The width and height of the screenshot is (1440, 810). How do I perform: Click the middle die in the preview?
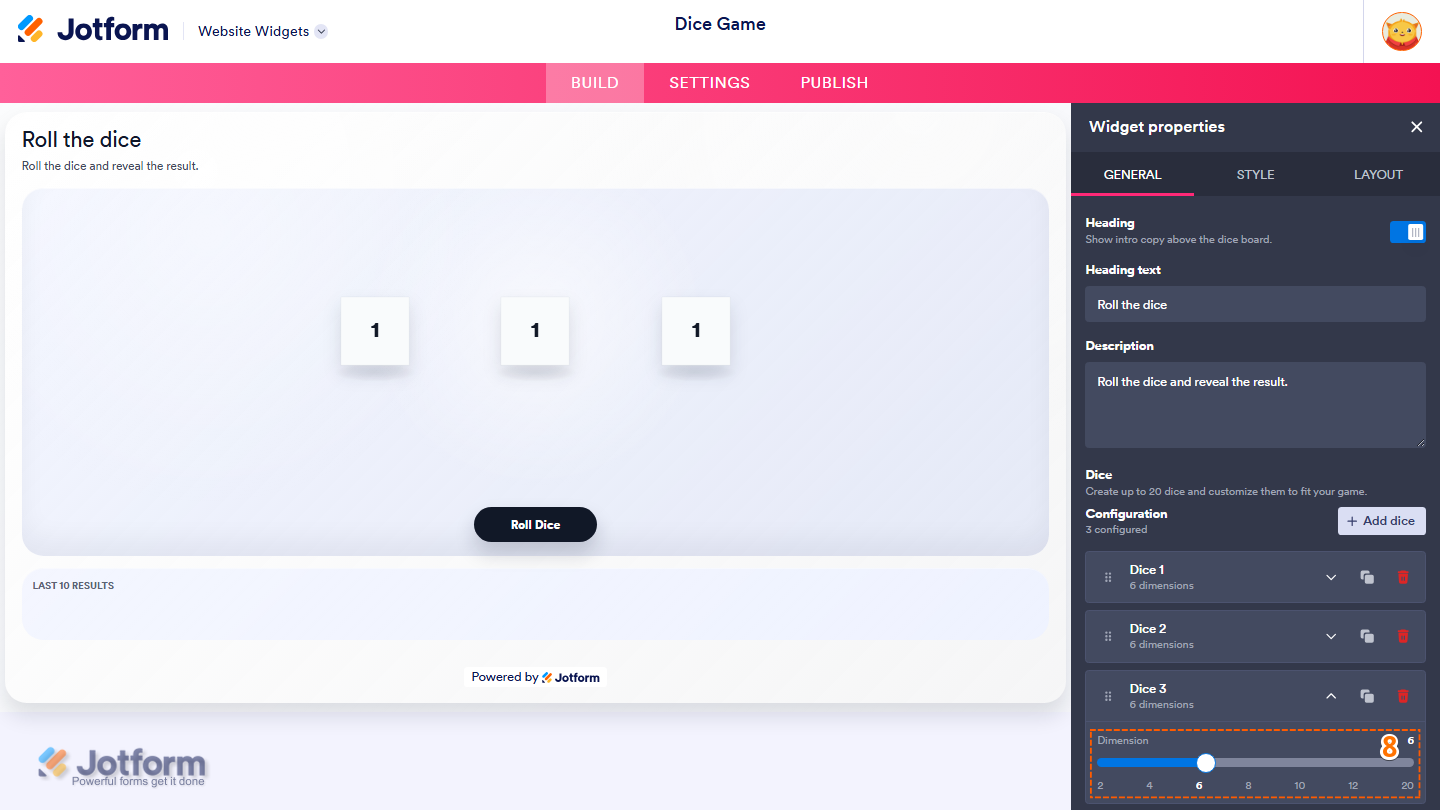pyautogui.click(x=535, y=331)
